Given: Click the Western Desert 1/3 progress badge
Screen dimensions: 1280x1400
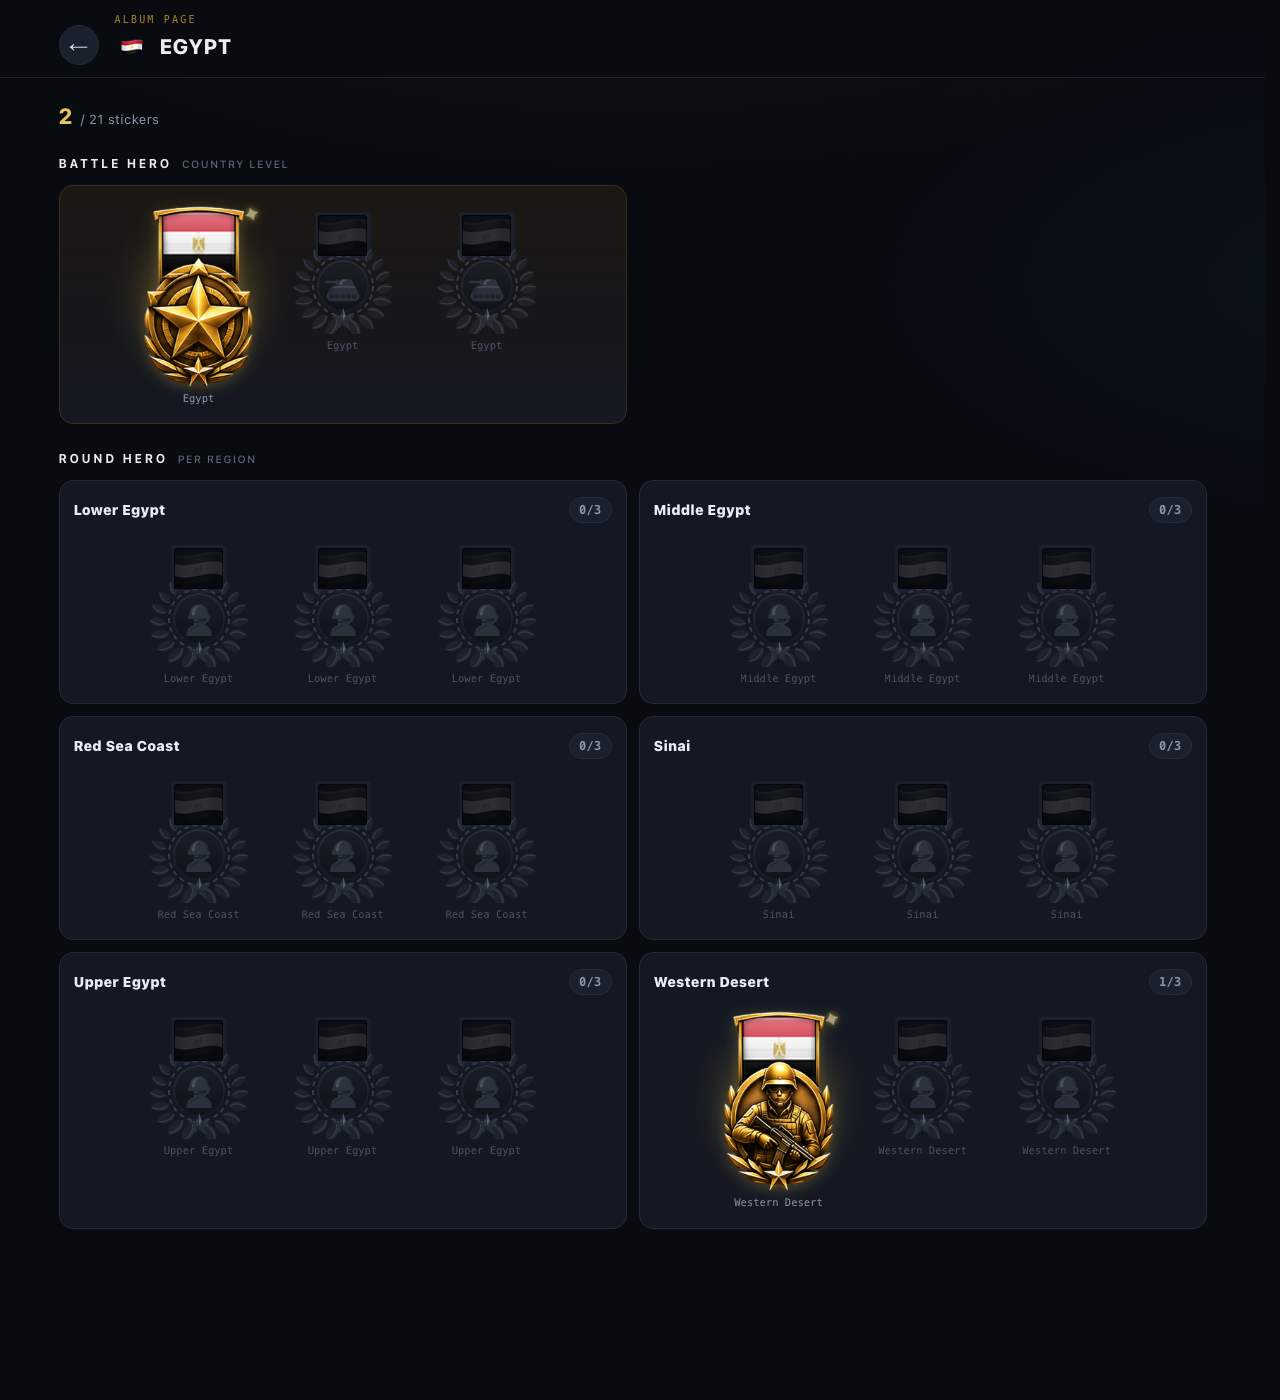Looking at the screenshot, I should pyautogui.click(x=1170, y=982).
